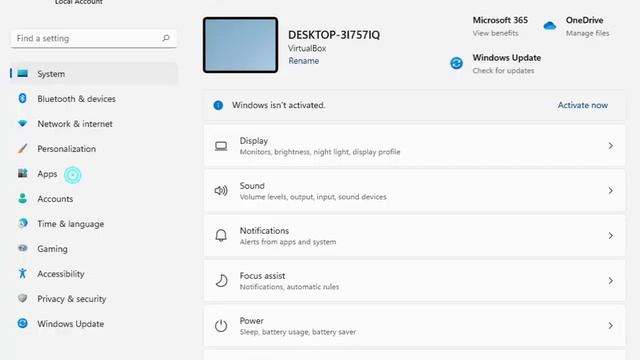Click the Time & language globe icon
Image resolution: width=640 pixels, height=360 pixels.
[x=22, y=223]
